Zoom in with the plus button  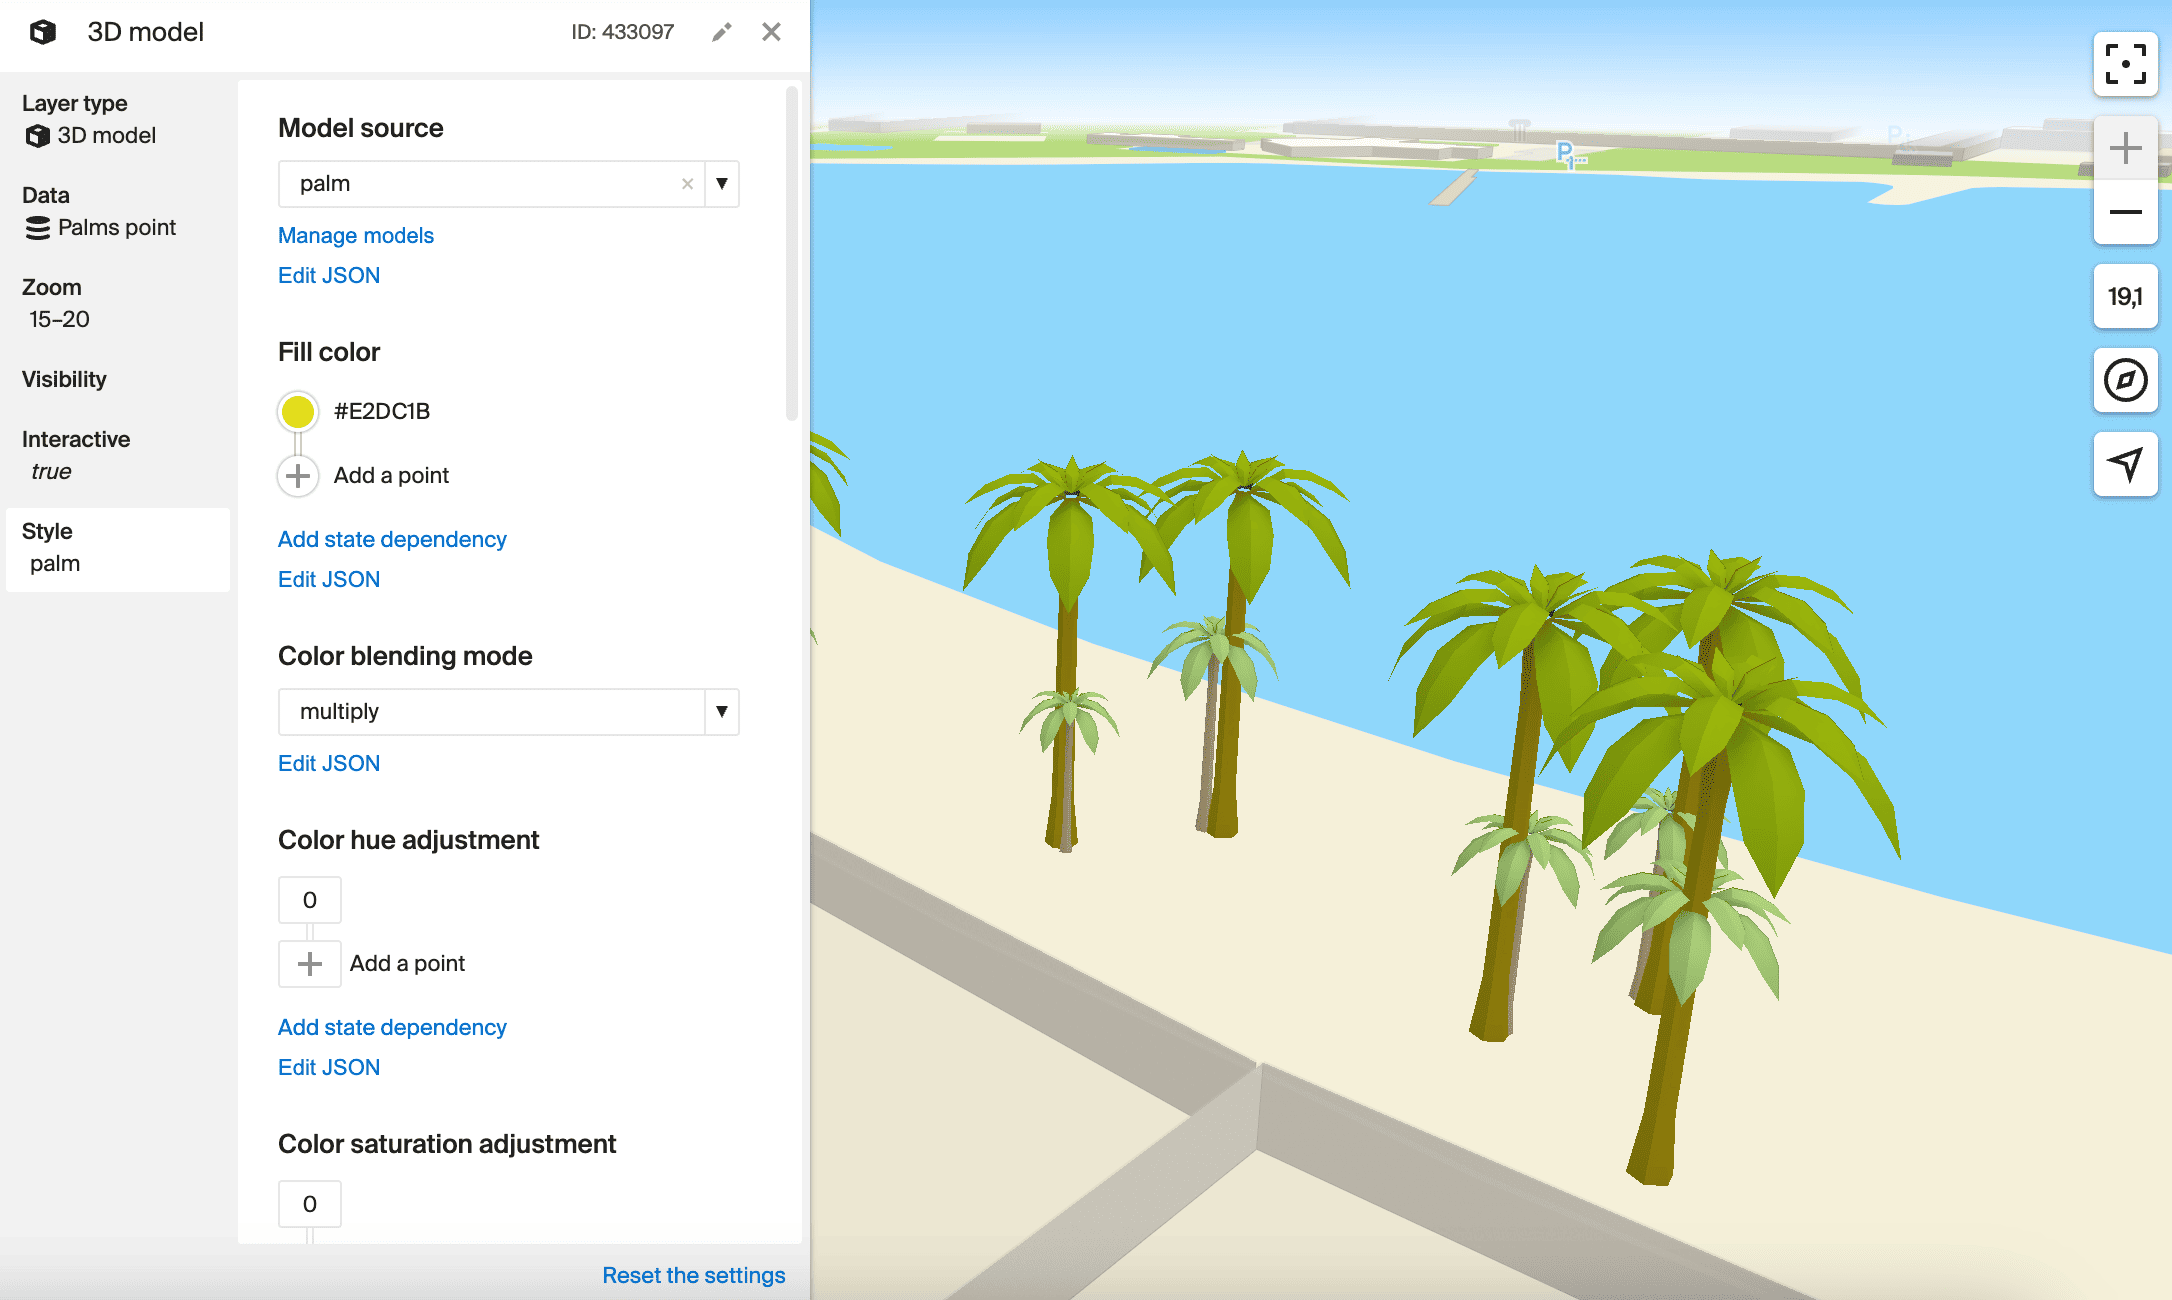2125,149
